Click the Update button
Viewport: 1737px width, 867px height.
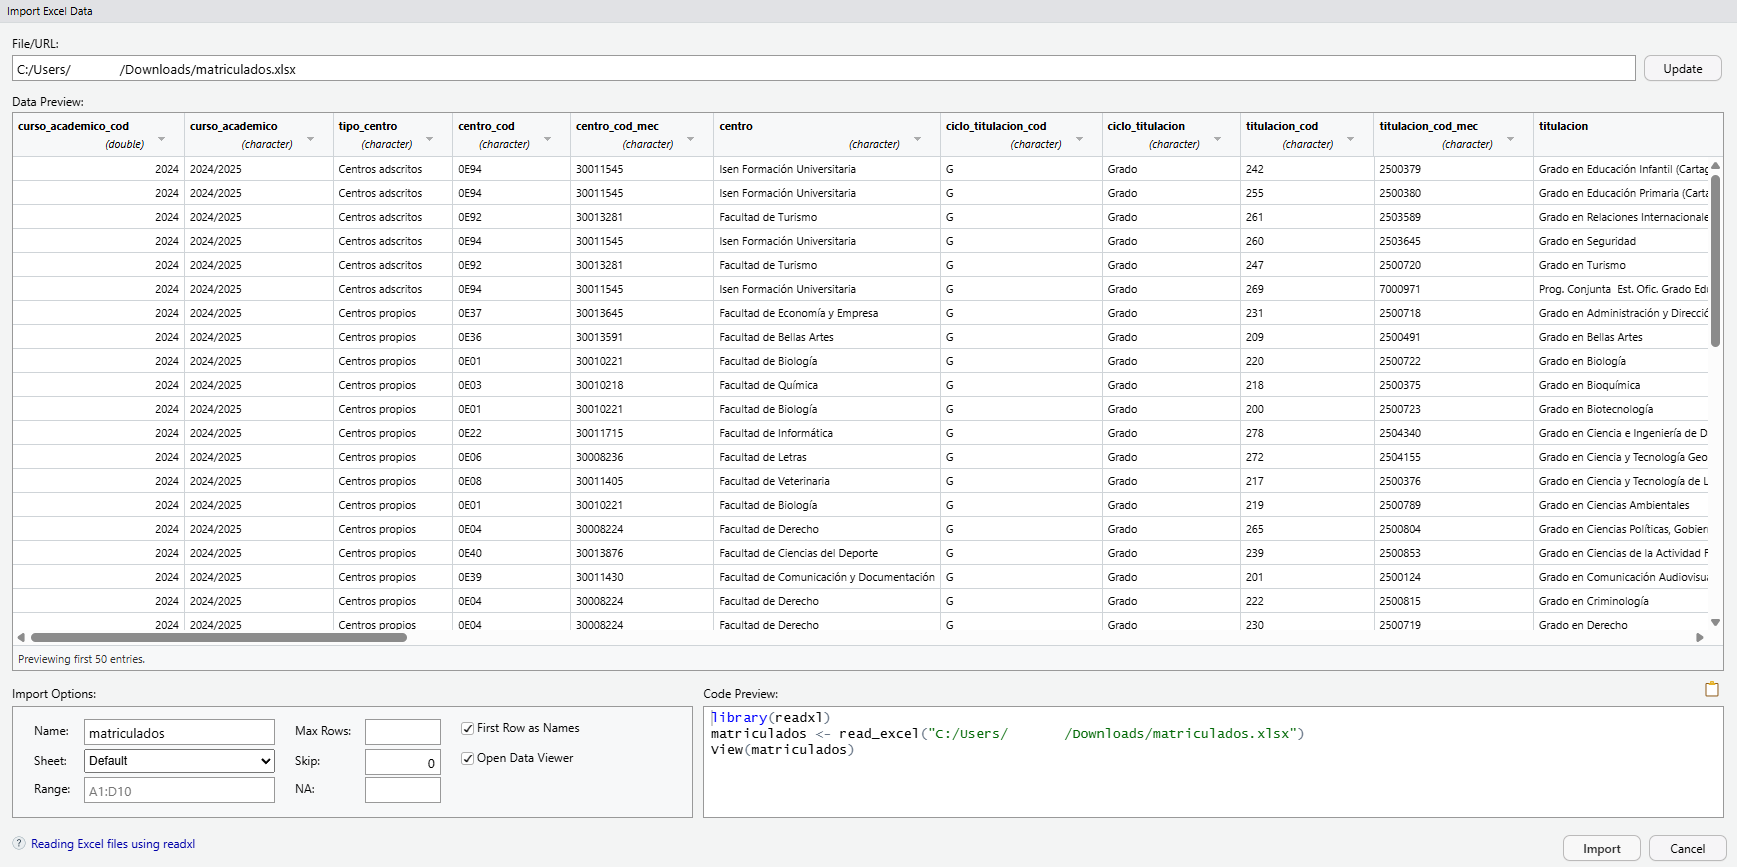point(1682,69)
